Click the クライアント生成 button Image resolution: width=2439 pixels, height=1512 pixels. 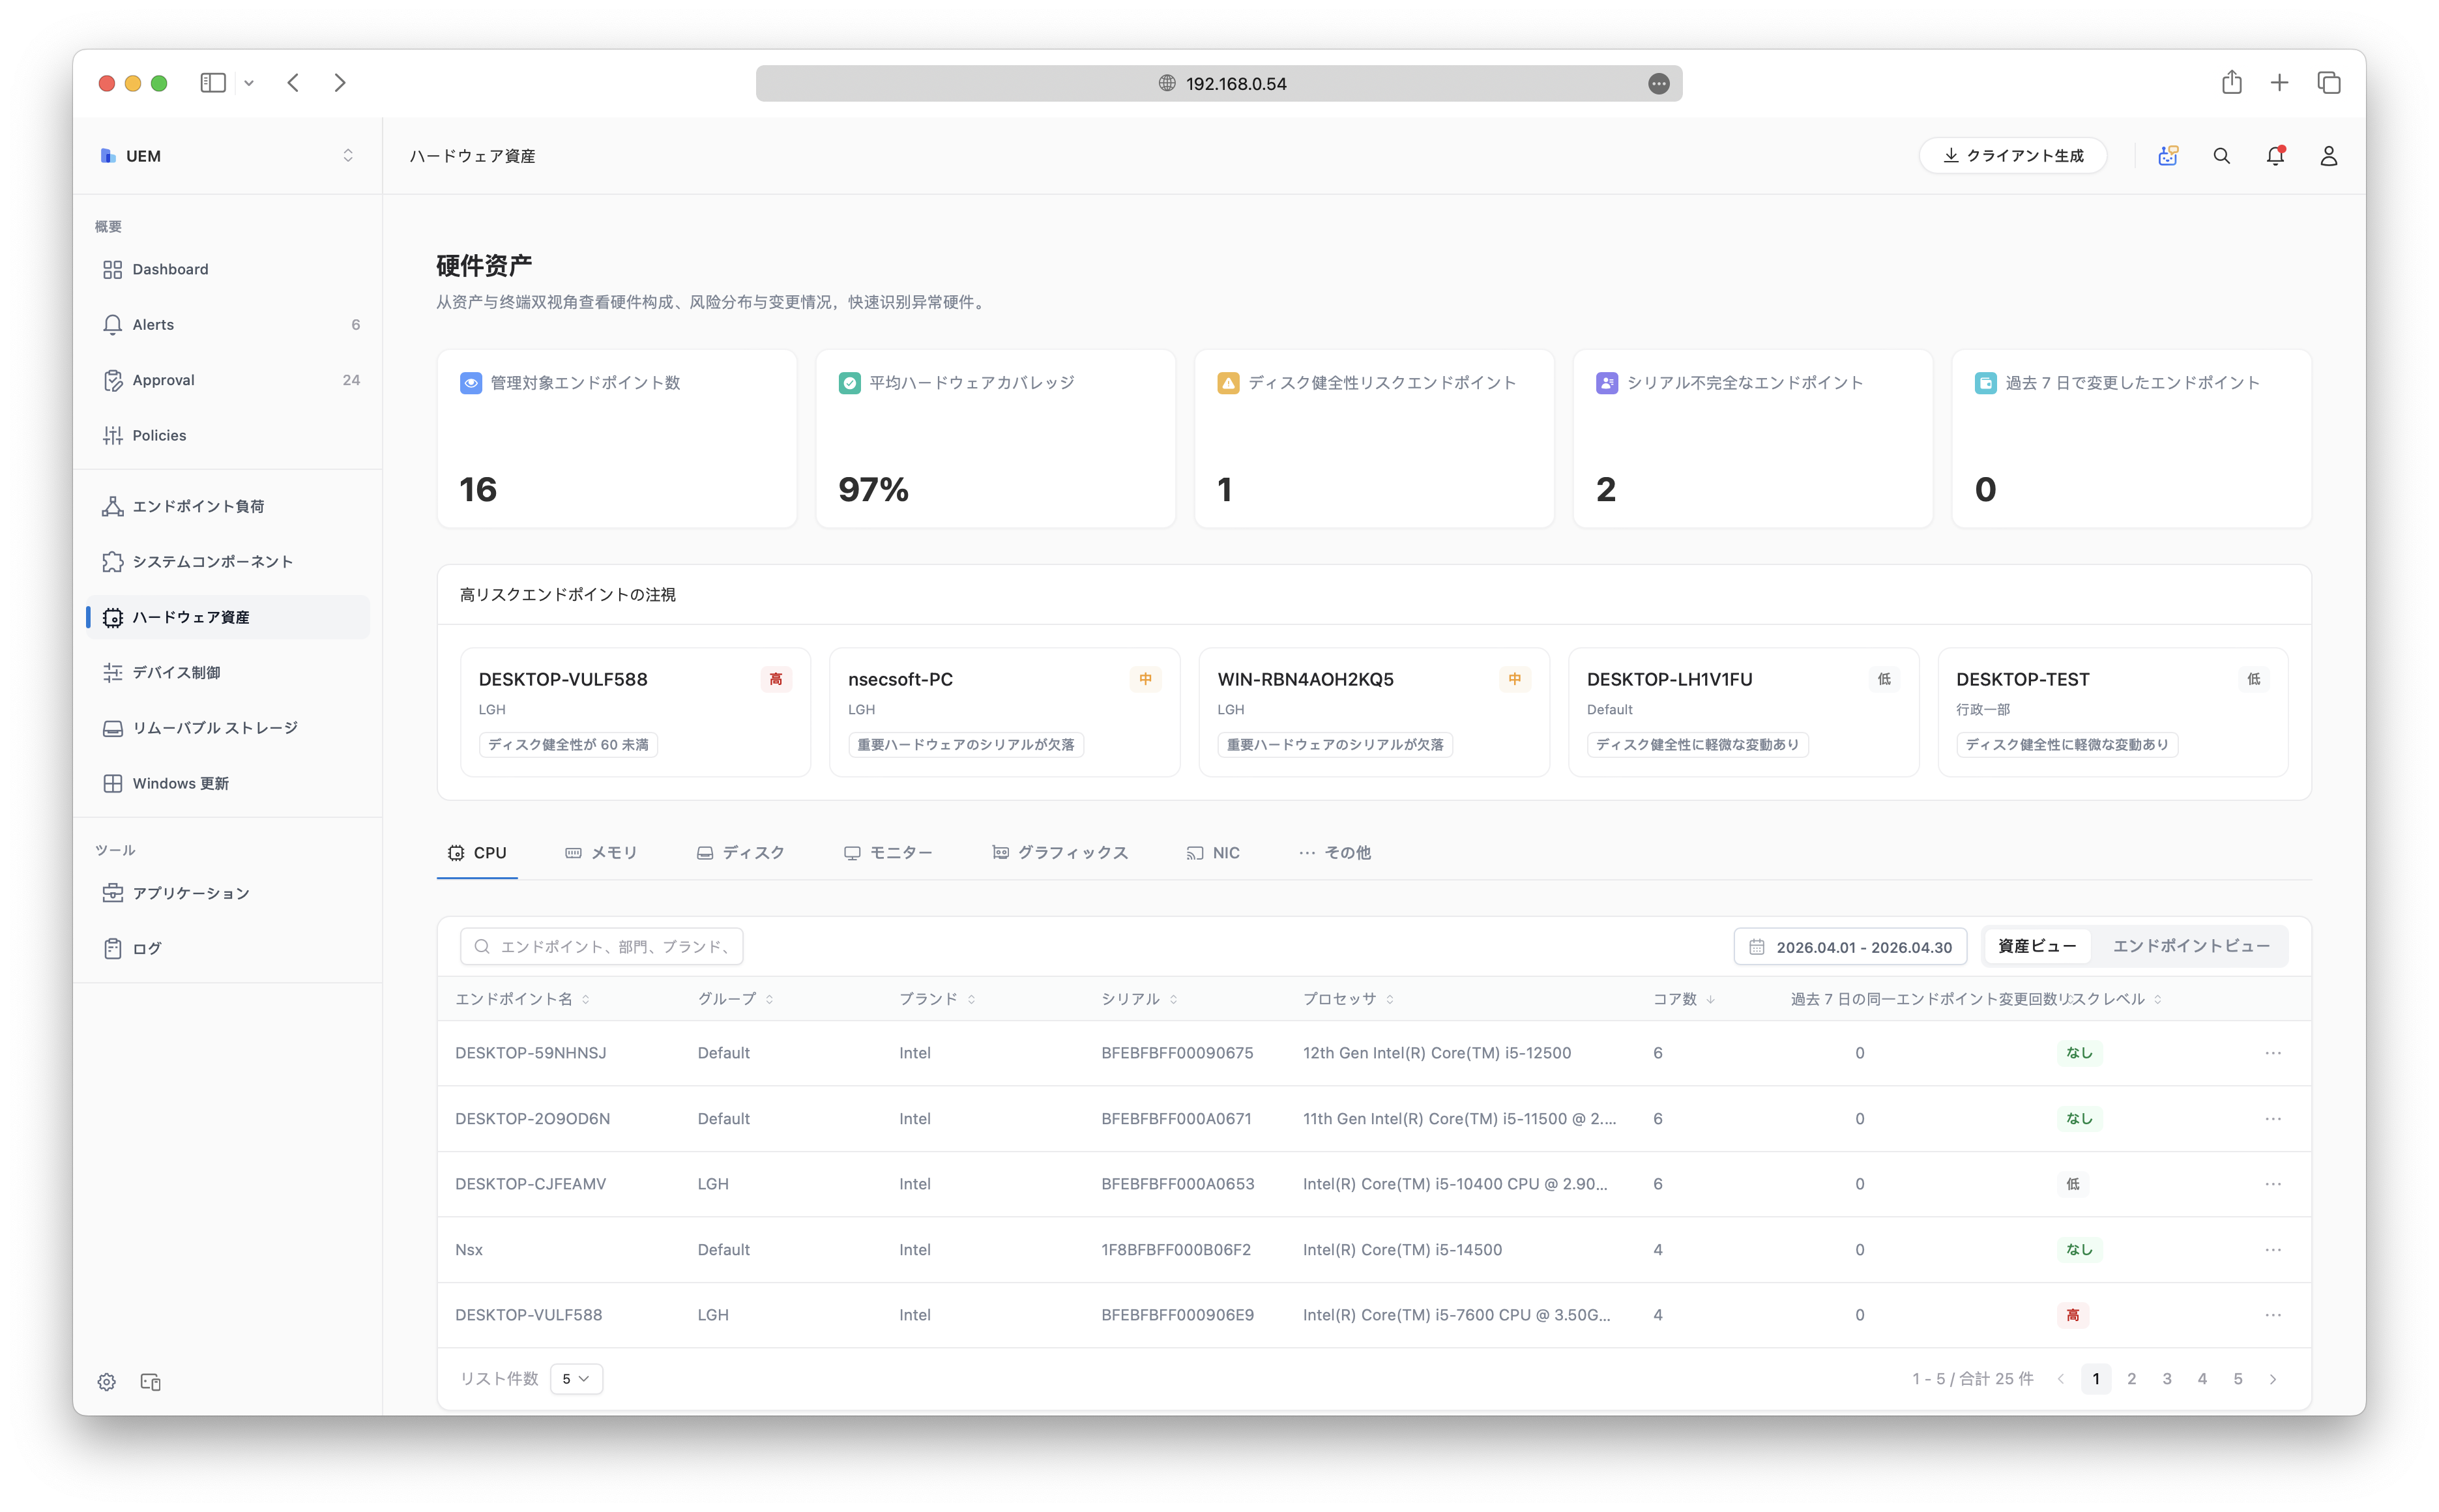pos(2012,156)
